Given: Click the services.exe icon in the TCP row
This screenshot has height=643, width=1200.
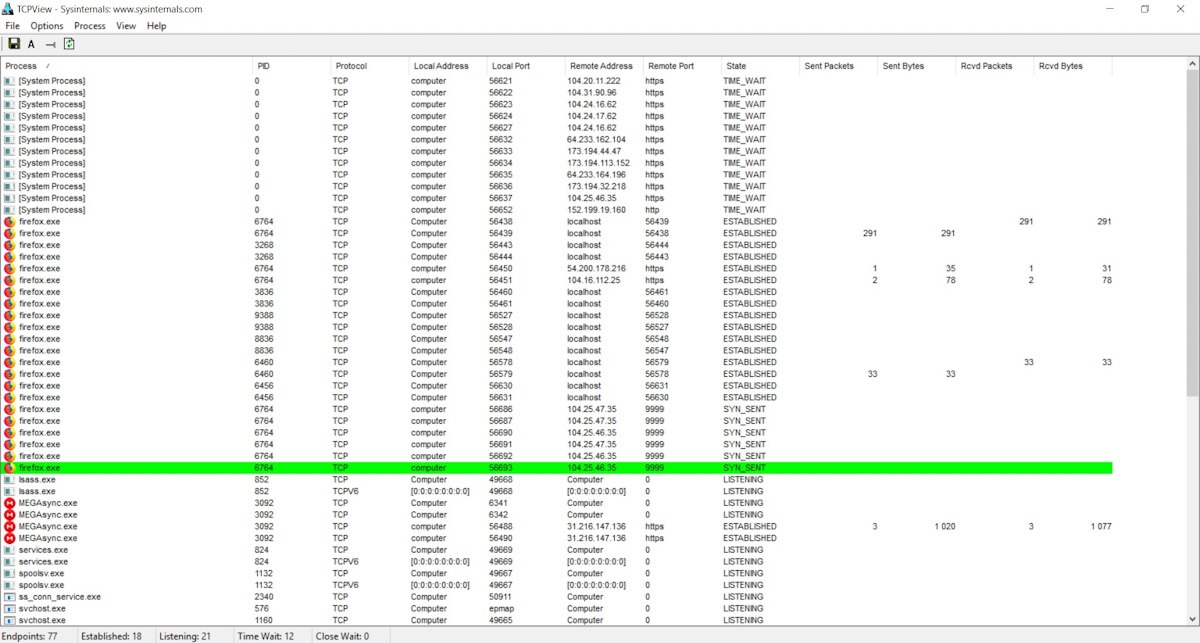Looking at the screenshot, I should [x=9, y=550].
